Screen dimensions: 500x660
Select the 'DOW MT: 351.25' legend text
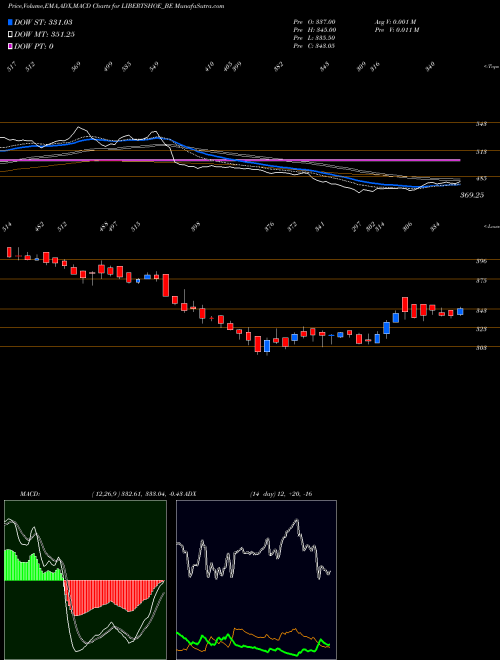[44, 35]
